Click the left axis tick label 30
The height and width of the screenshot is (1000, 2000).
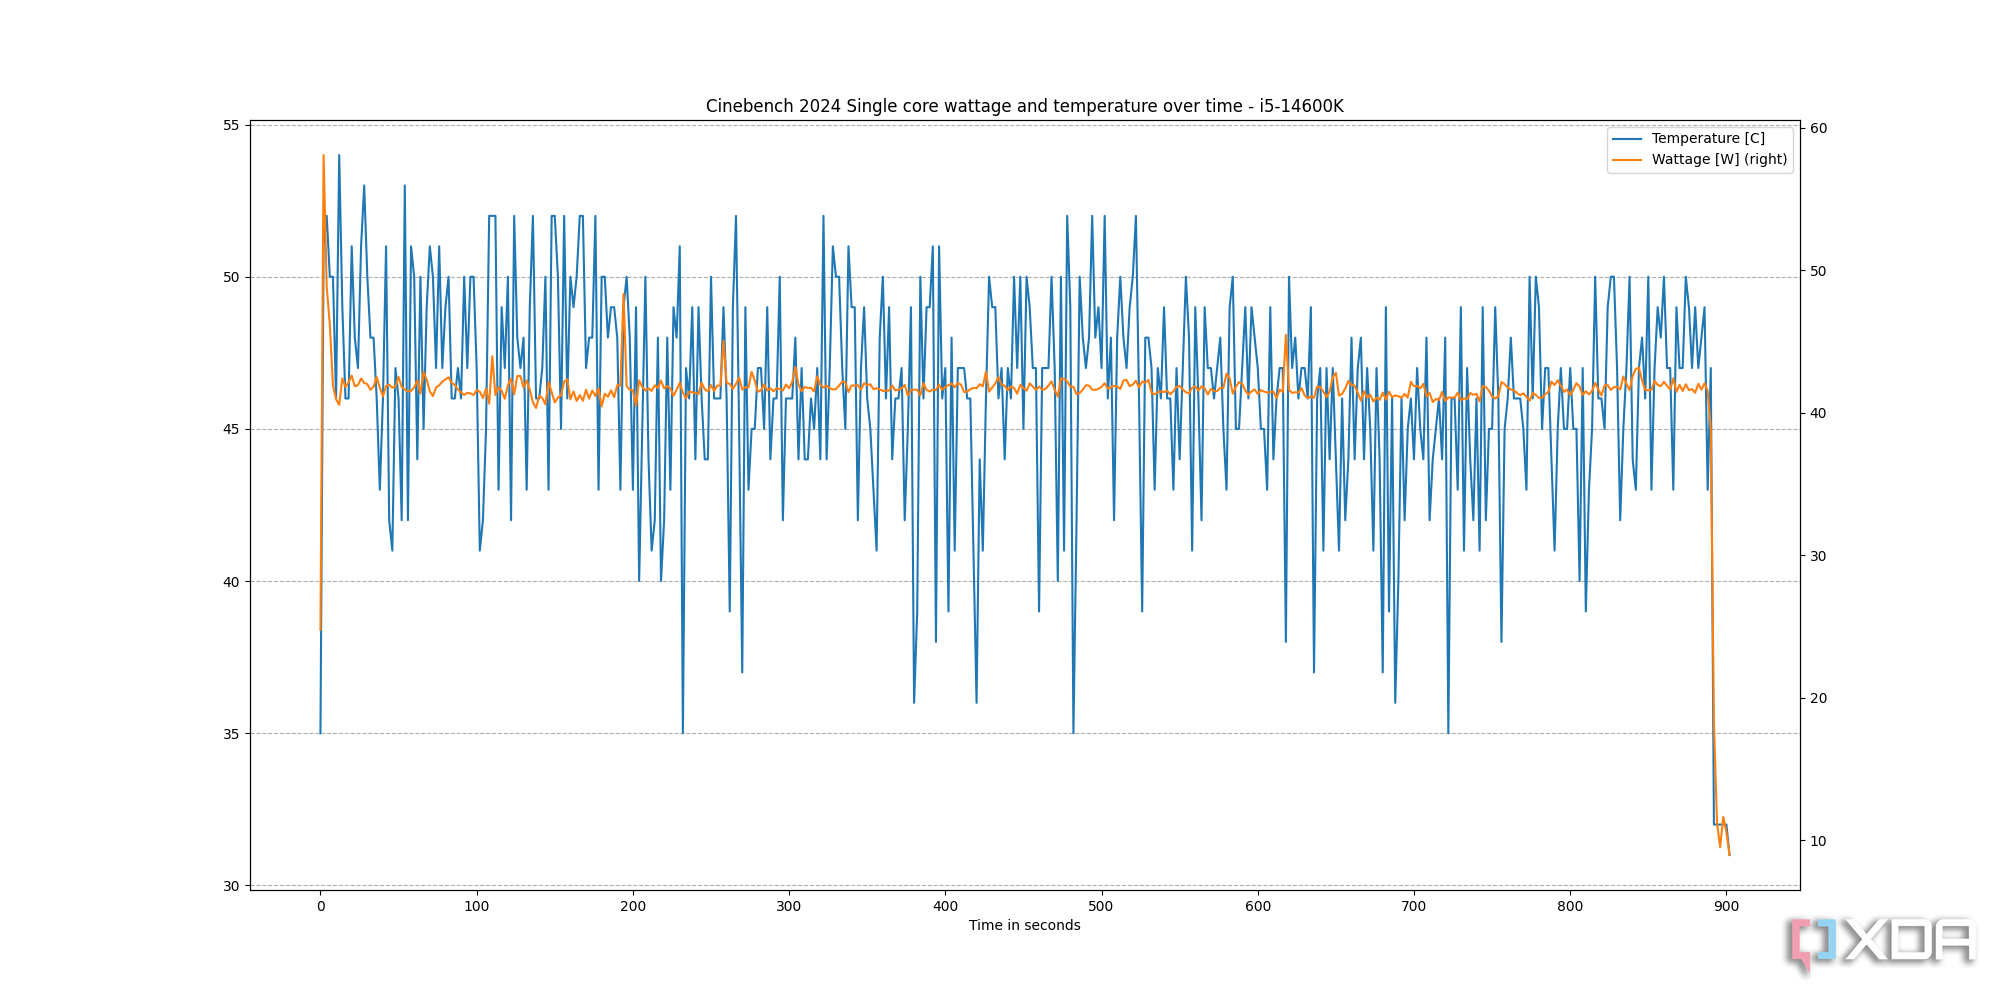pyautogui.click(x=231, y=885)
